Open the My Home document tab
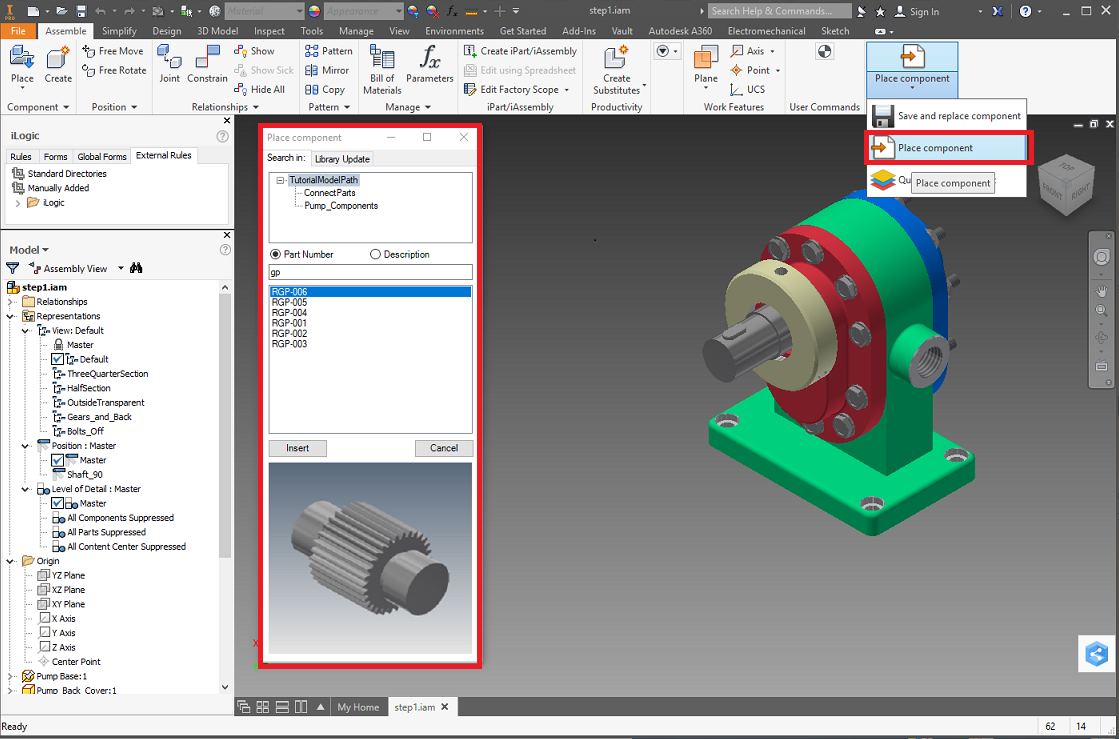 358,707
